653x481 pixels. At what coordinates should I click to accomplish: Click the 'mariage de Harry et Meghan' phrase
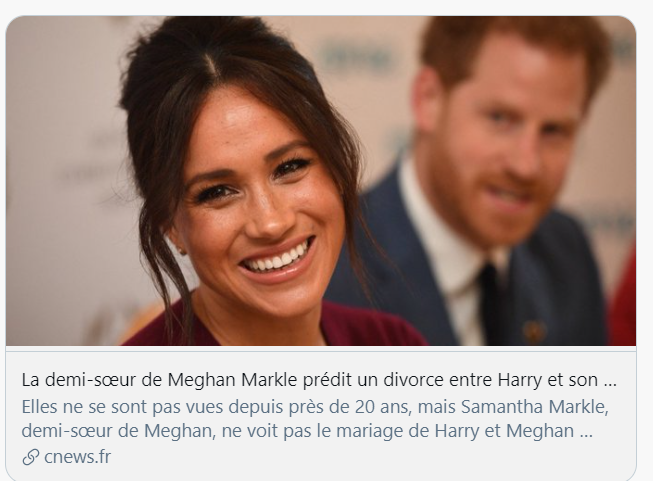(454, 431)
